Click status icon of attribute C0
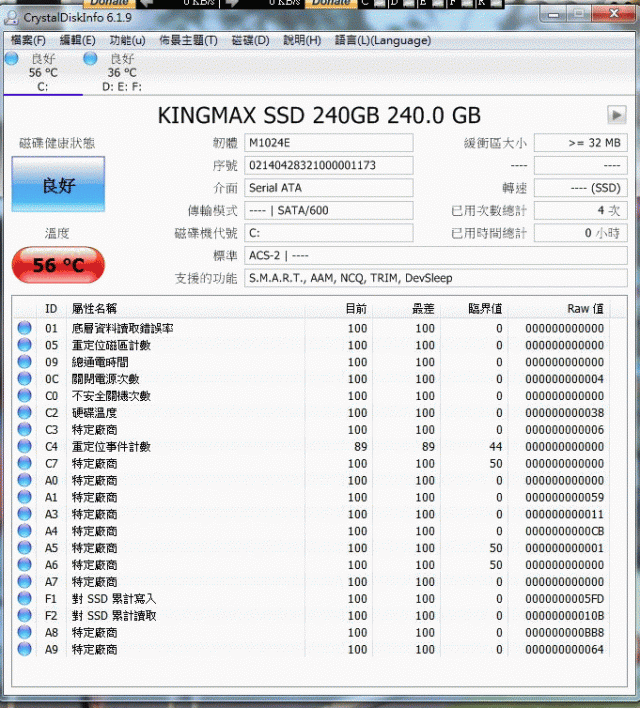Screen dimensions: 640x709 coord(24,396)
